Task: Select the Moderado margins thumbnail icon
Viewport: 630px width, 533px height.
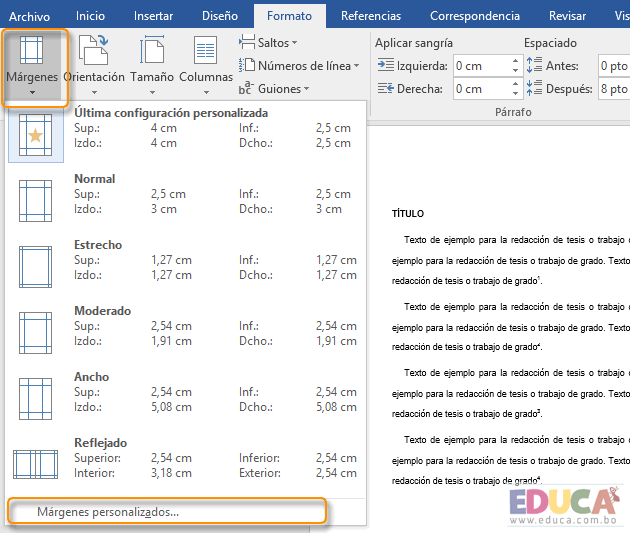Action: pyautogui.click(x=35, y=333)
